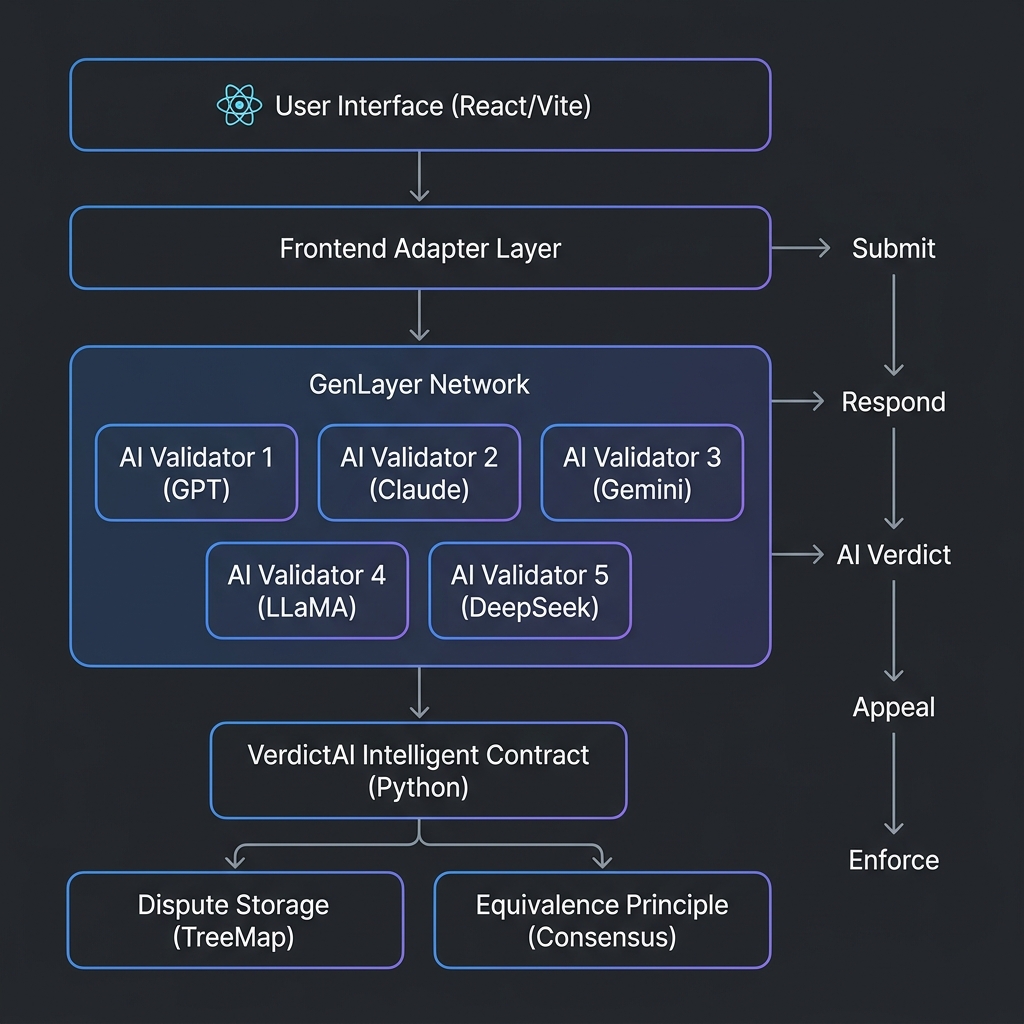Open the Dispute Storage (TreeMap) box
1024x1024 pixels.
click(x=235, y=920)
